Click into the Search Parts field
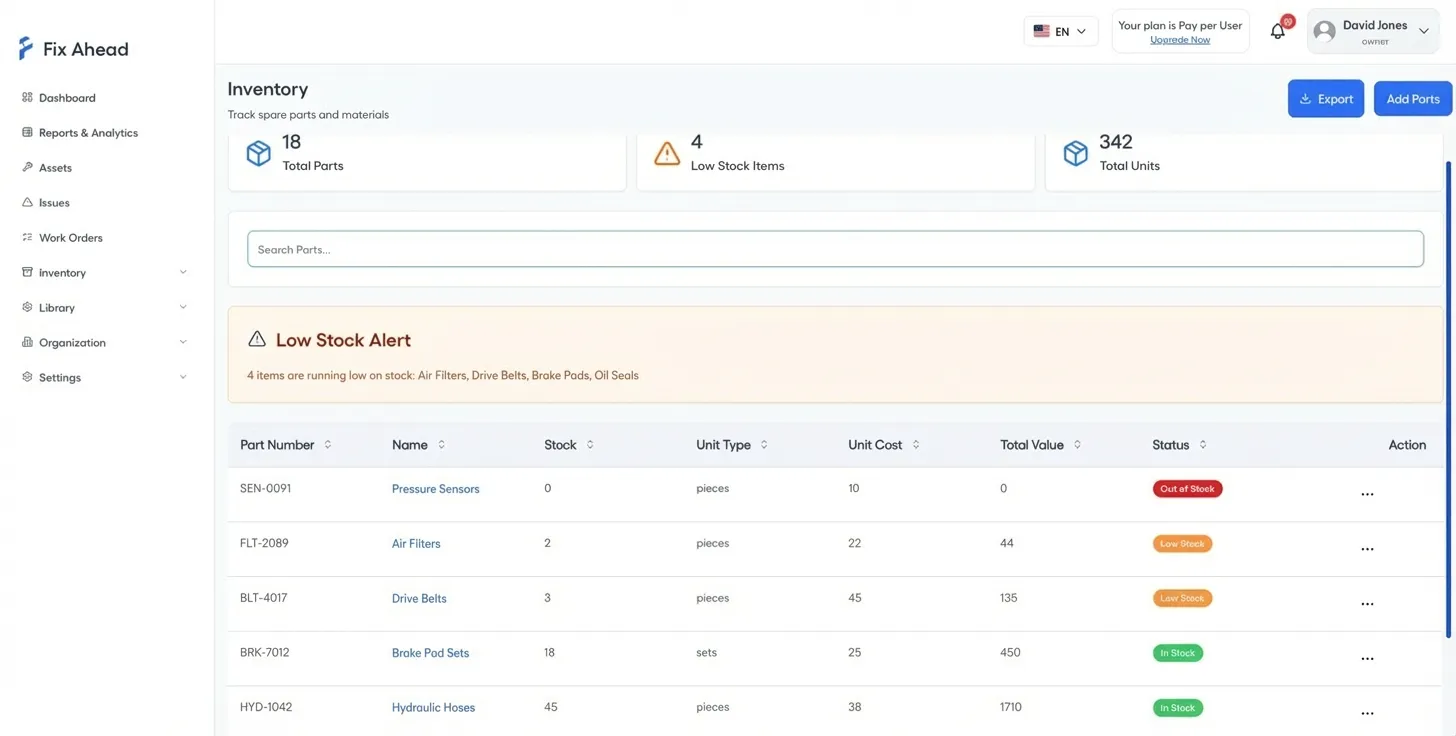The image size is (1456, 736). pos(835,249)
